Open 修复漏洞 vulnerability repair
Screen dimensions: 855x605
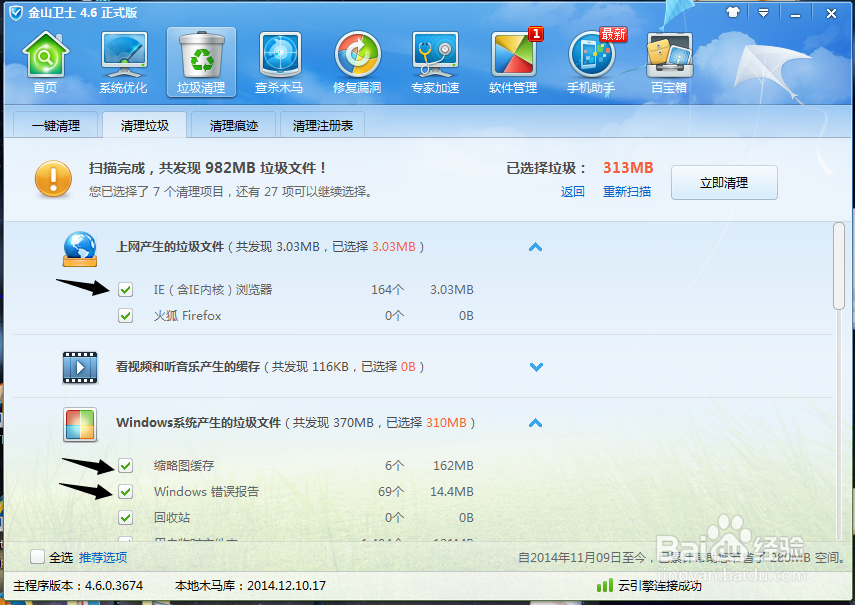pos(357,63)
